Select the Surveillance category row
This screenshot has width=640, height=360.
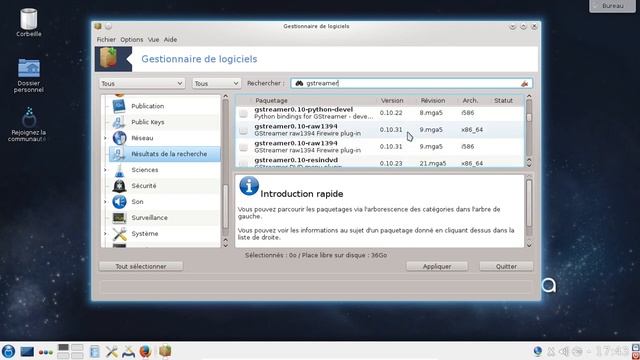160,218
